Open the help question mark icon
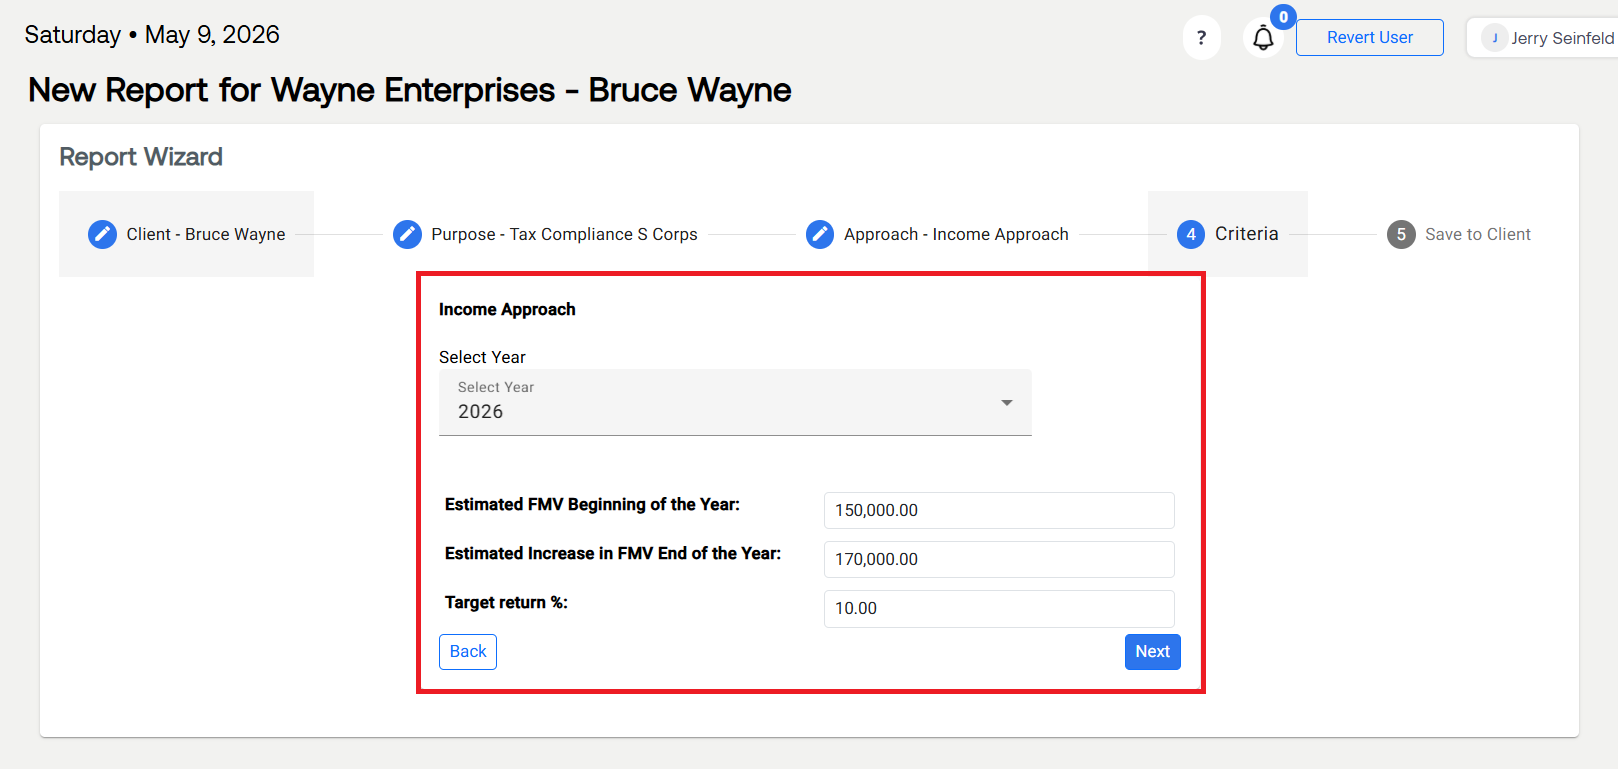 [x=1201, y=38]
